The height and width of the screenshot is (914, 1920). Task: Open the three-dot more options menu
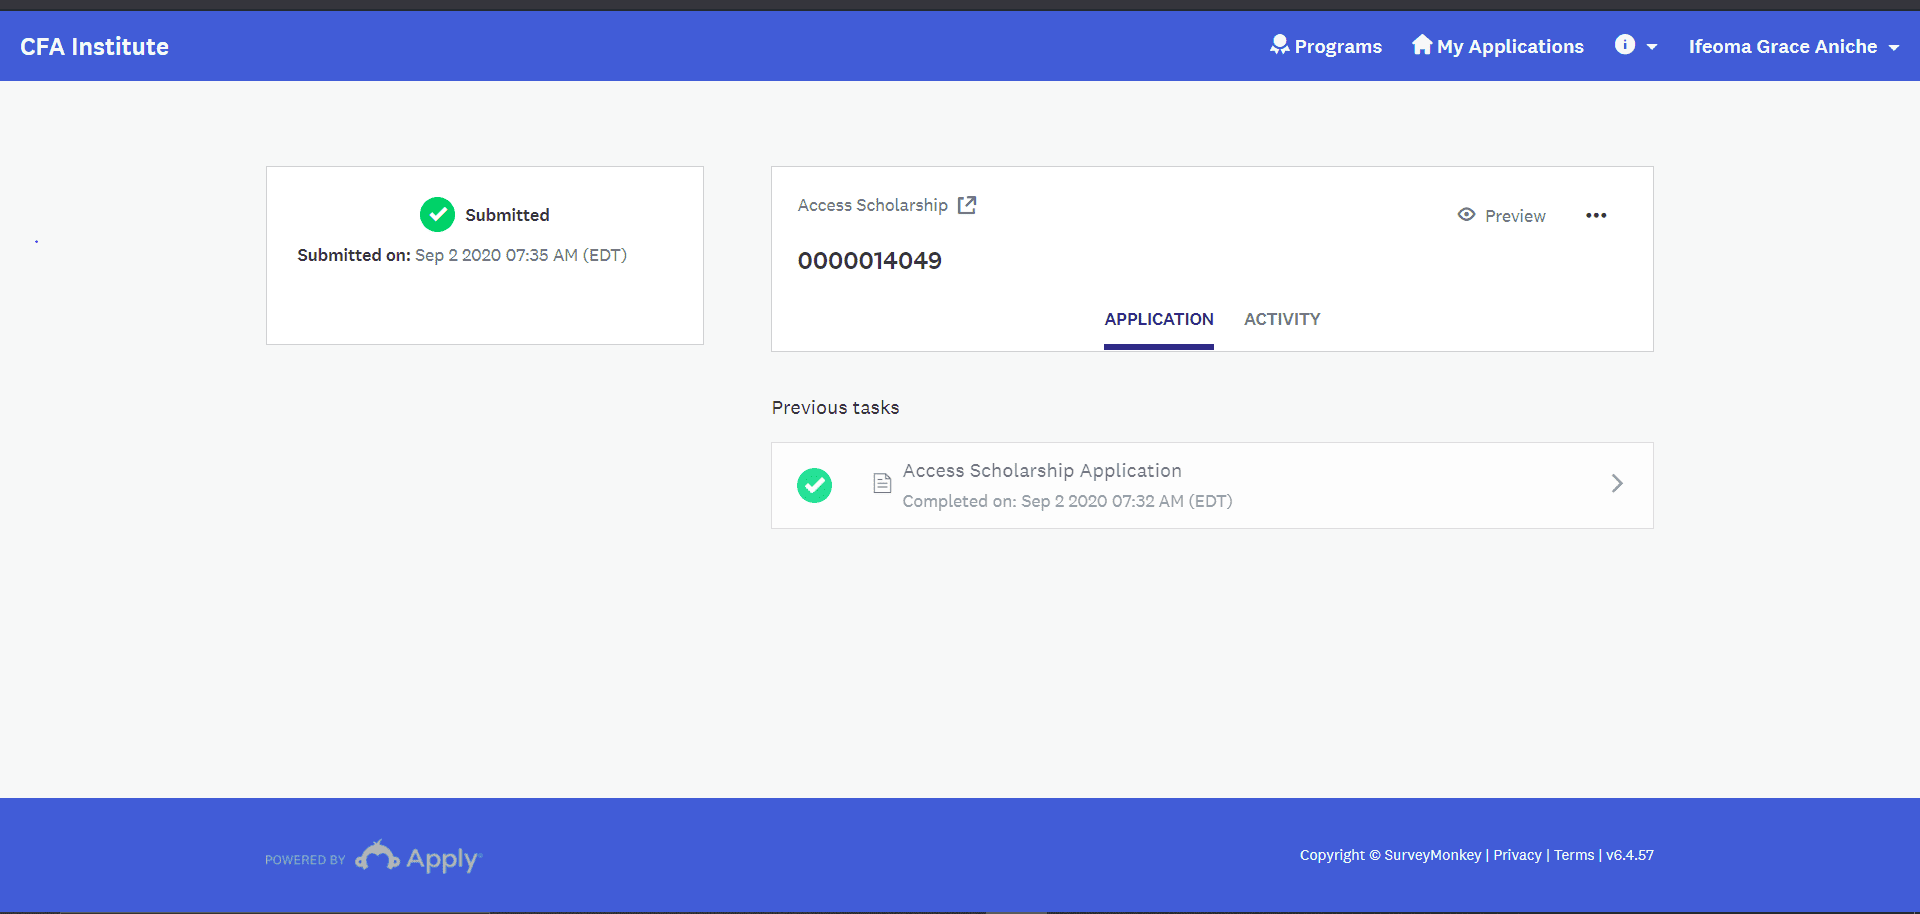[x=1596, y=216]
